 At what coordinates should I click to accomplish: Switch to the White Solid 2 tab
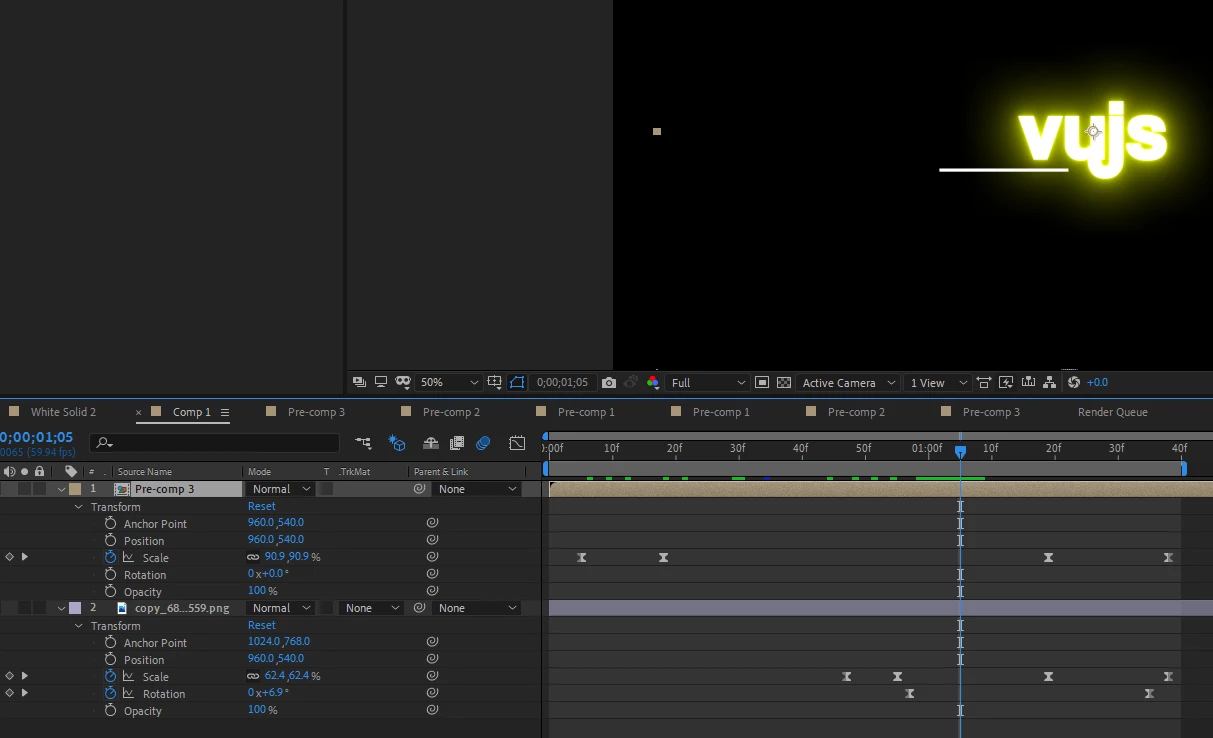coord(63,412)
